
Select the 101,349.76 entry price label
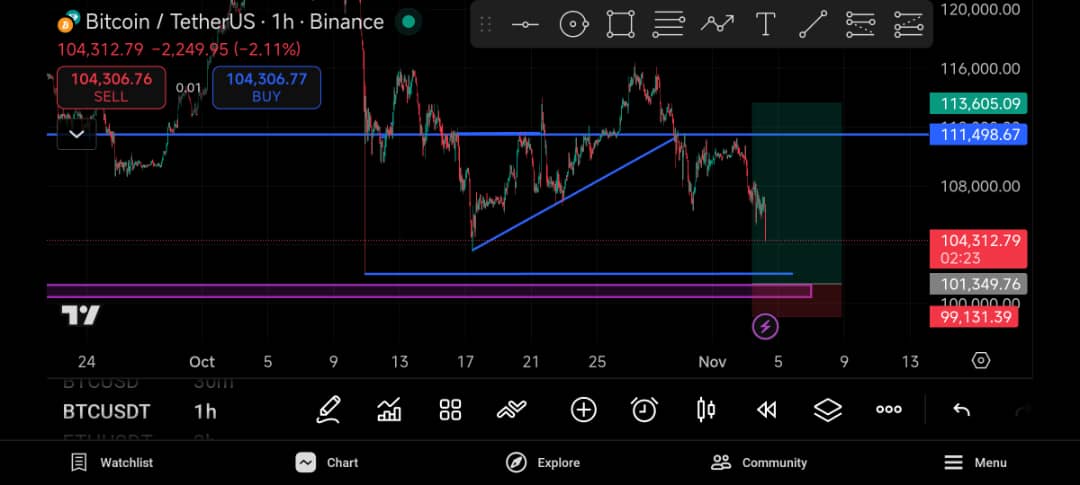(x=978, y=284)
